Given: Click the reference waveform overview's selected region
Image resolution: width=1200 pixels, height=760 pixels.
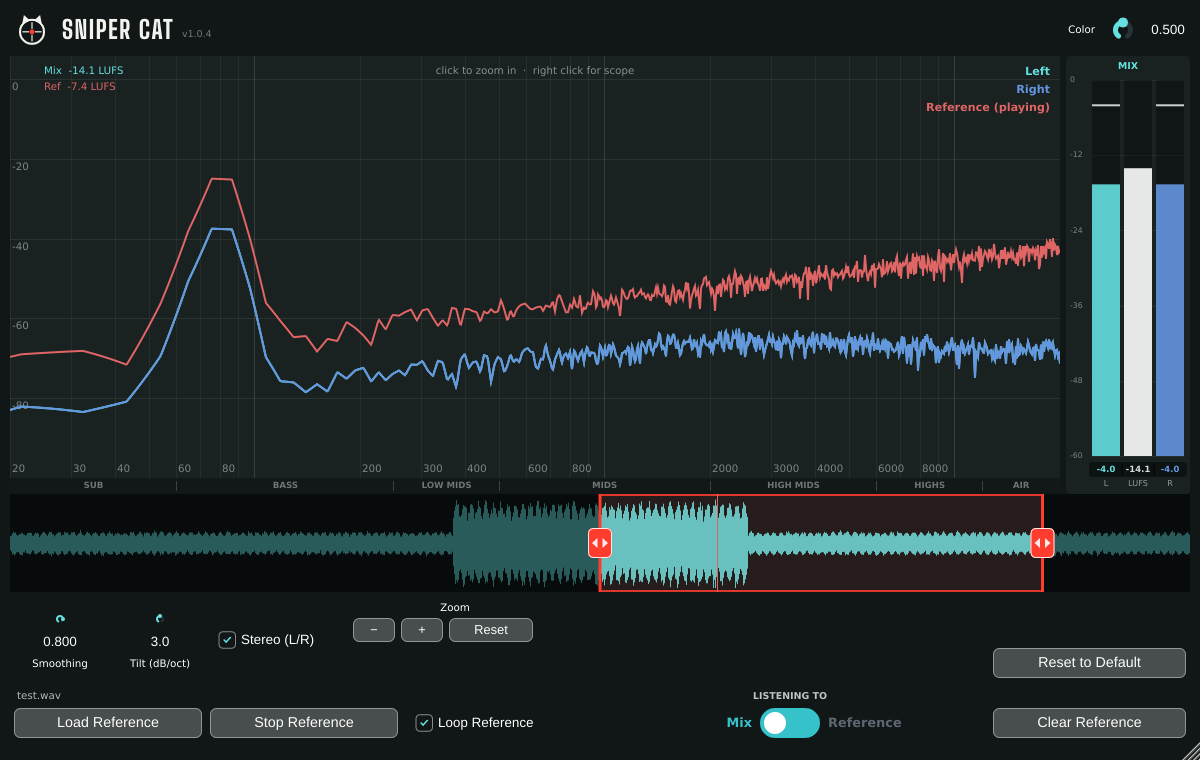Looking at the screenshot, I should point(821,543).
